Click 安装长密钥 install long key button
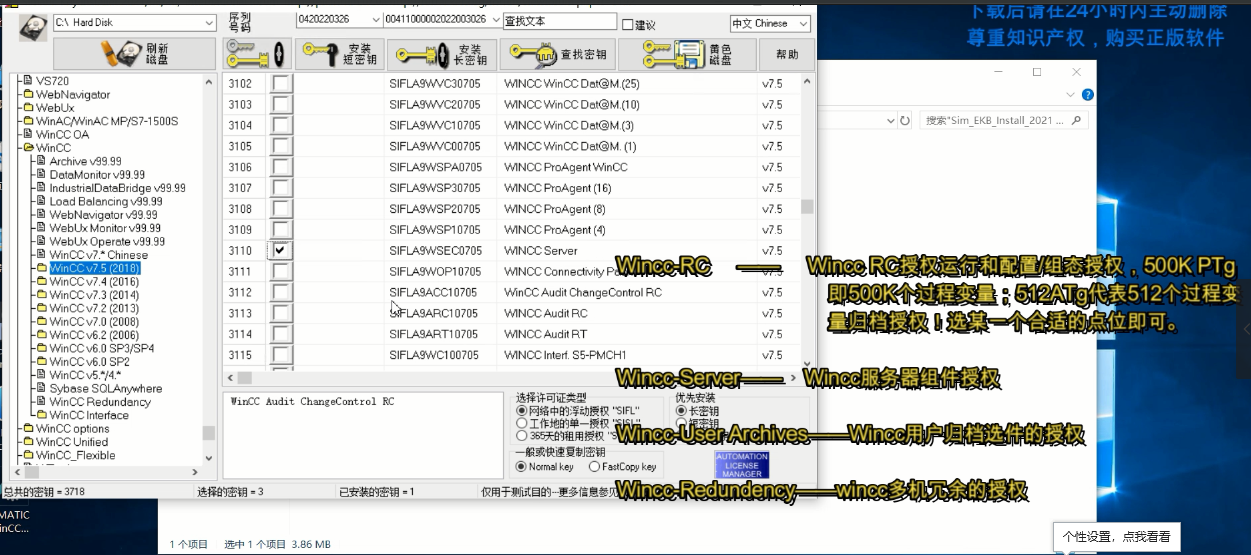 (x=441, y=54)
